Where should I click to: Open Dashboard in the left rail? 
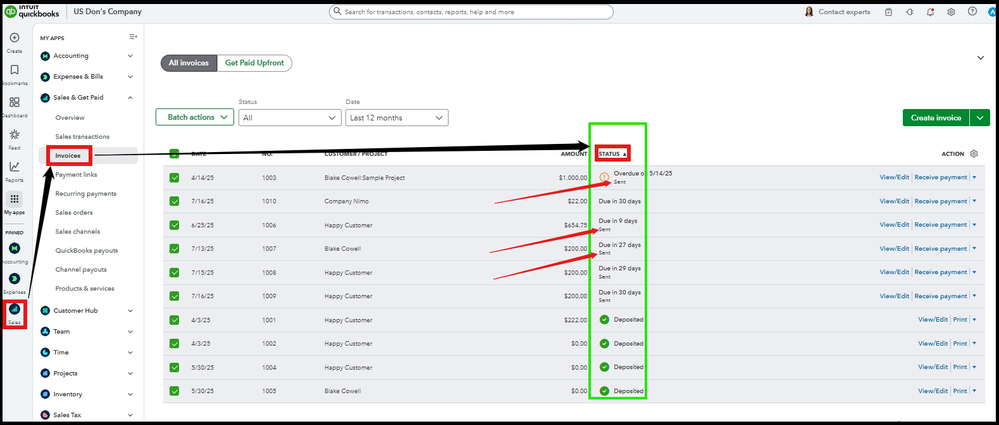(15, 102)
